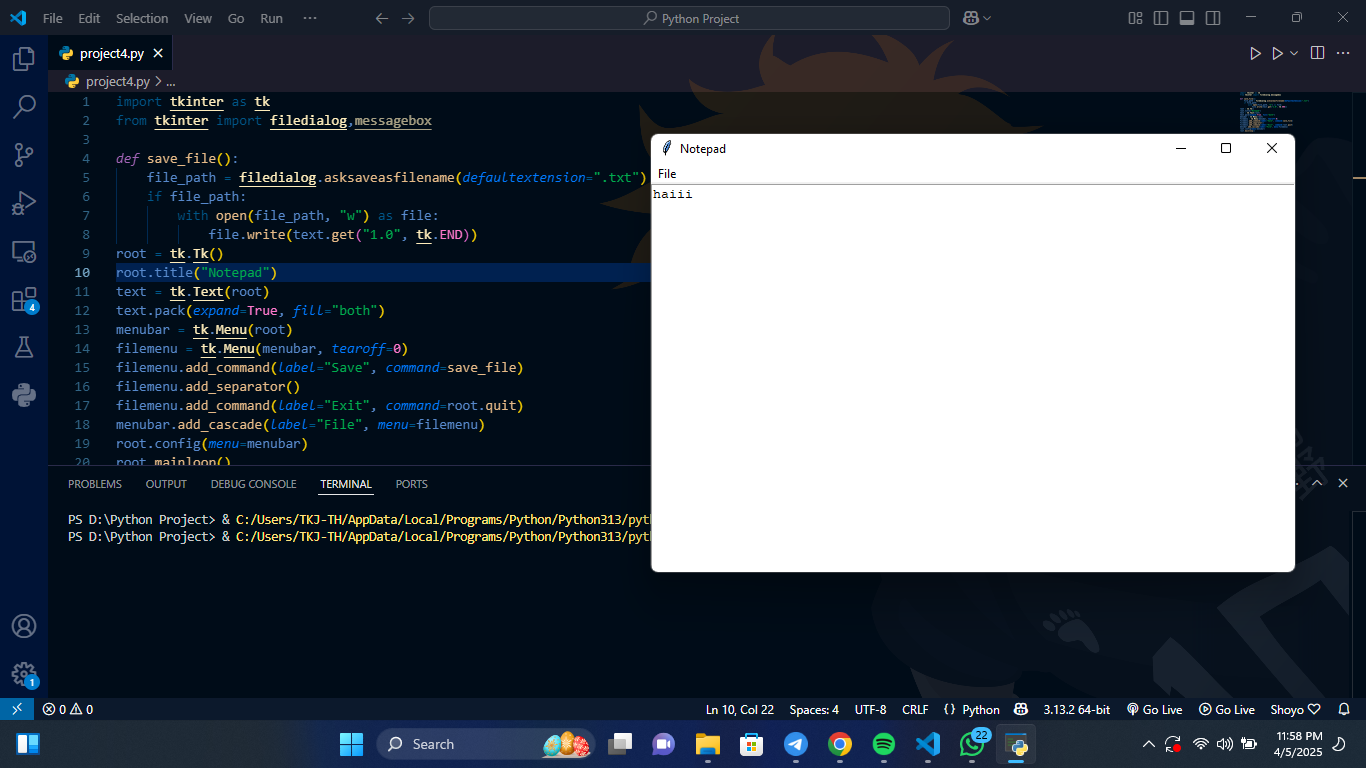The height and width of the screenshot is (768, 1366).
Task: Open errors and warnings count
Action: (x=67, y=709)
